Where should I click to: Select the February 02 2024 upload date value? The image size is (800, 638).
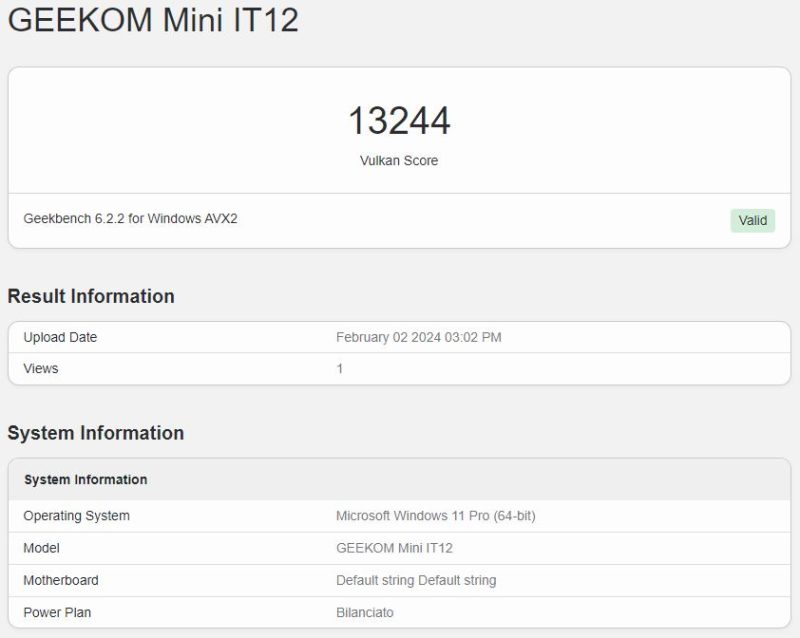click(x=418, y=337)
